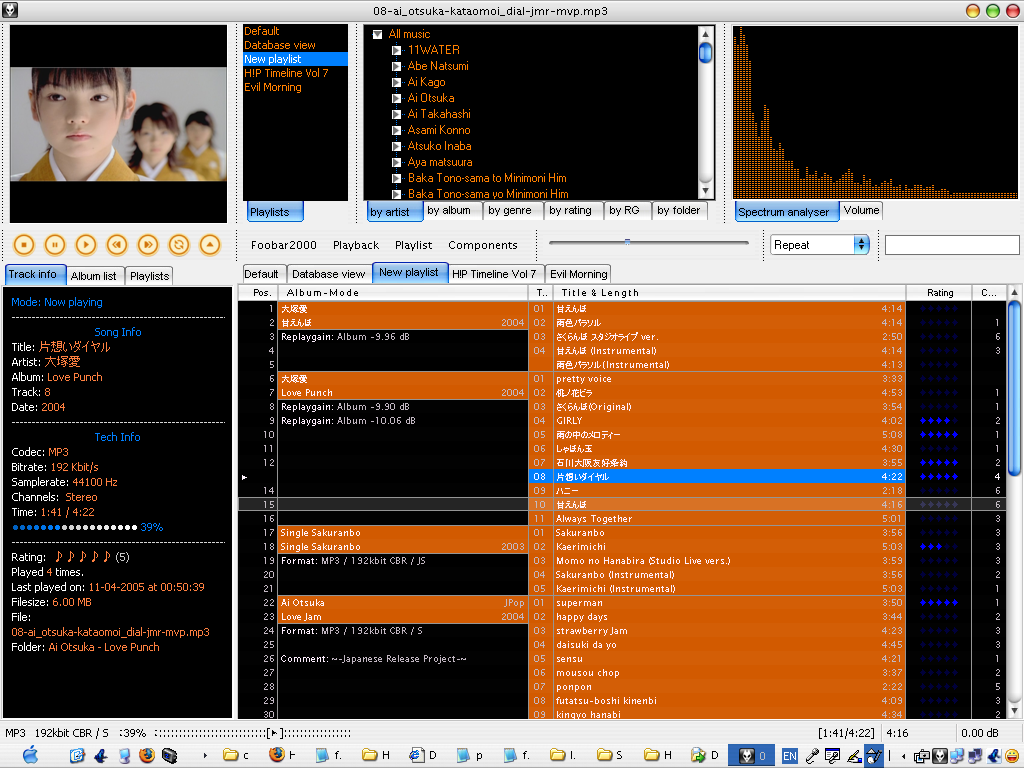Click the eject/open file button
This screenshot has width=1024, height=768.
(x=209, y=244)
